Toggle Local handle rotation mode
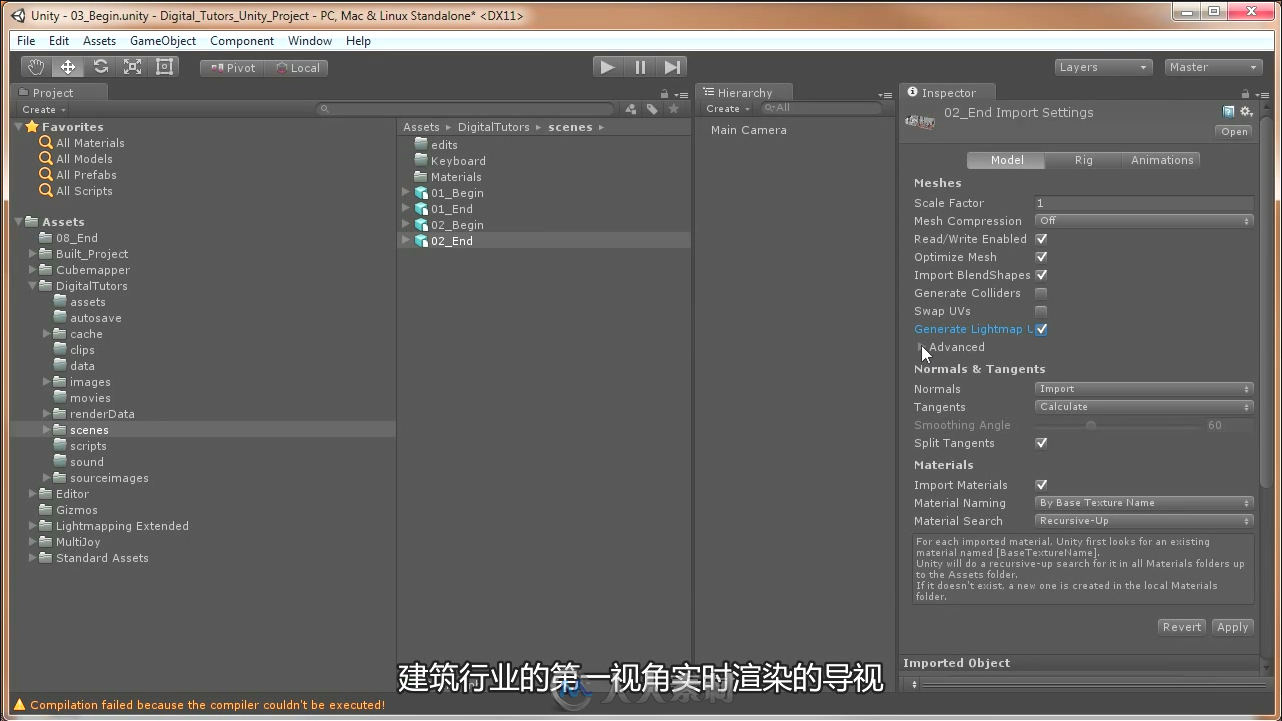 [297, 68]
